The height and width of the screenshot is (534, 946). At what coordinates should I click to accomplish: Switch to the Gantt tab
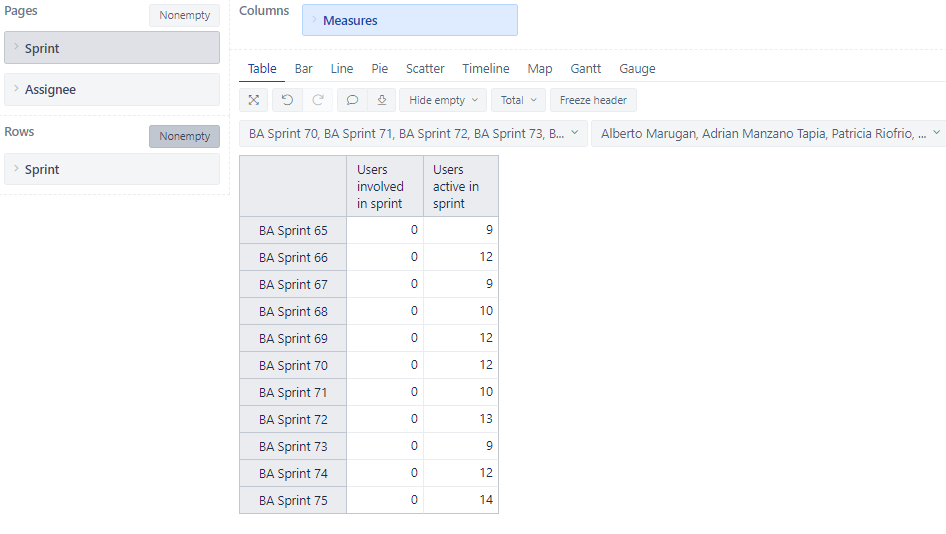[586, 69]
